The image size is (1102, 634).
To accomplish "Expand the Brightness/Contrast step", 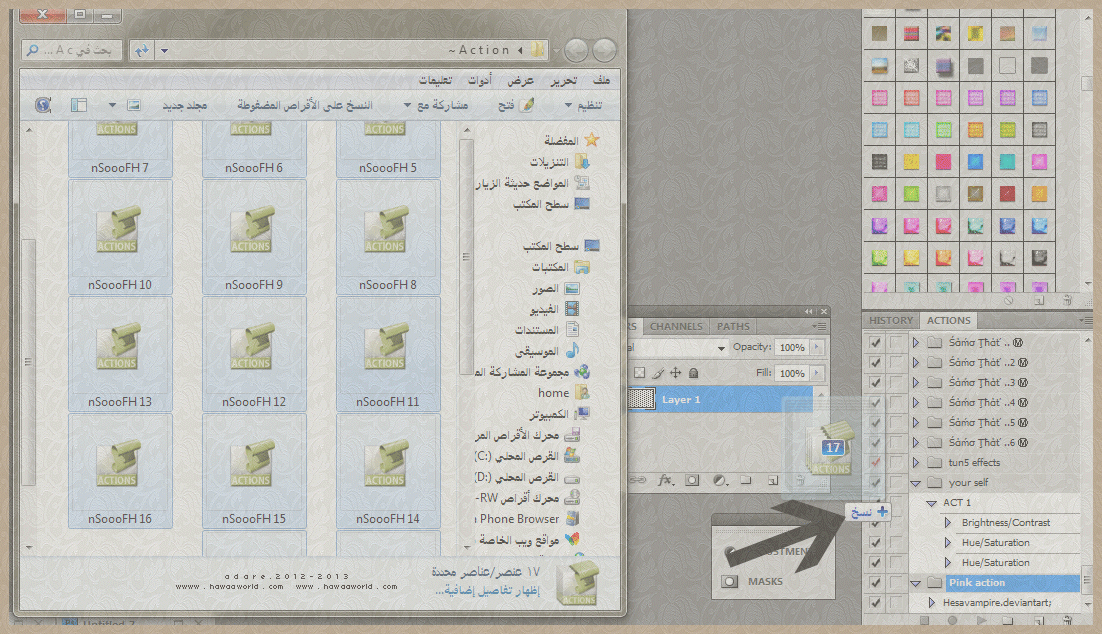I will [949, 522].
